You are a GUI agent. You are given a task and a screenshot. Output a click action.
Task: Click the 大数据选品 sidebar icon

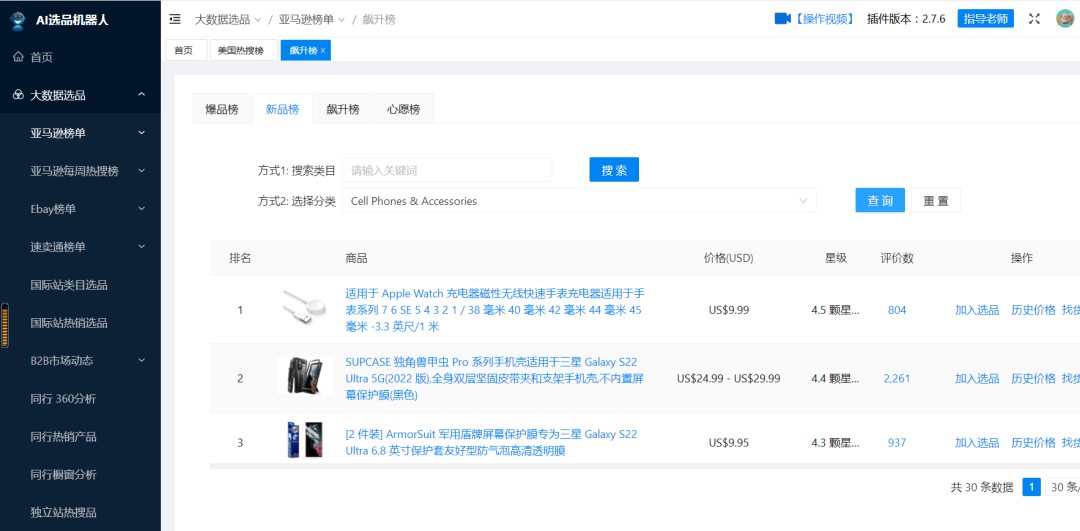pos(19,95)
